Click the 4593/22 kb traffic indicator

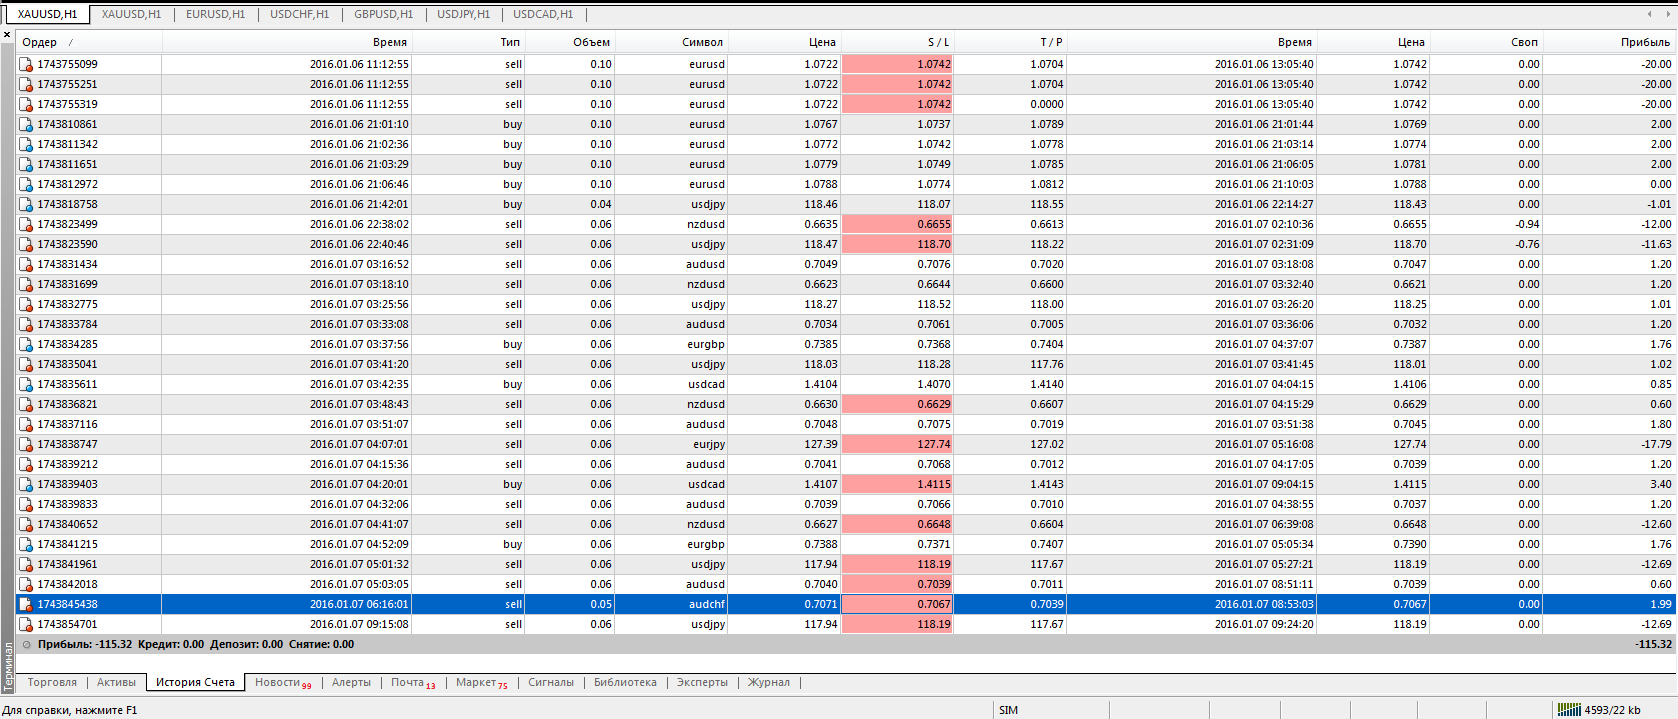point(1612,710)
